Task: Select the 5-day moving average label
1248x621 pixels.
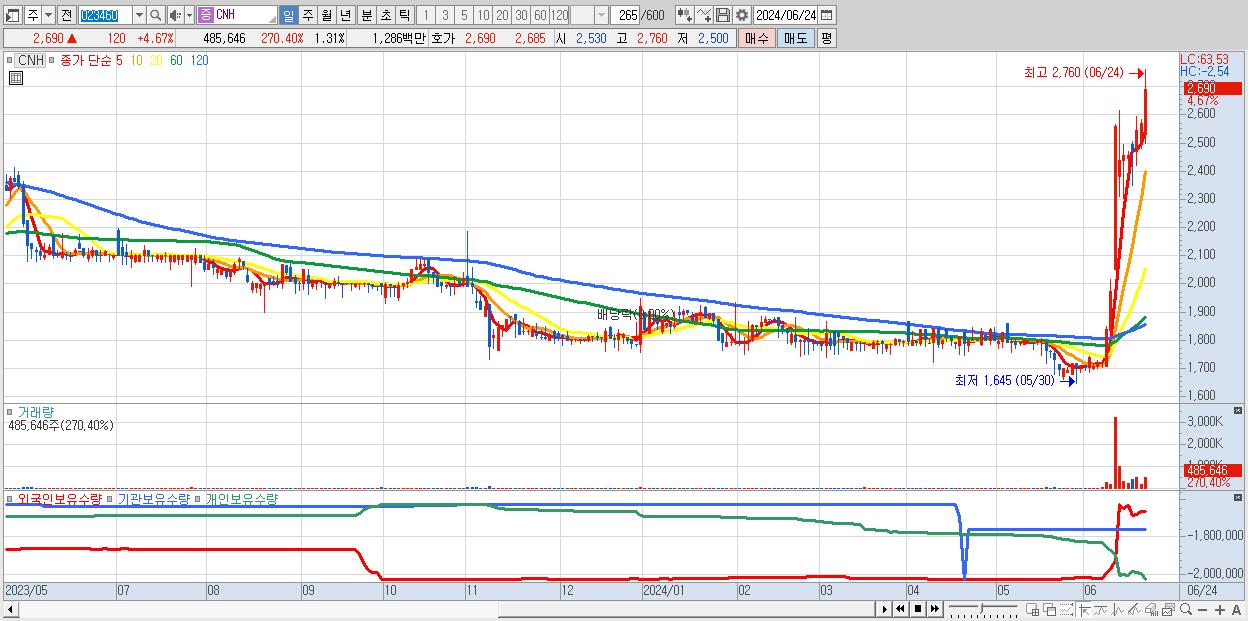Action: pos(119,60)
